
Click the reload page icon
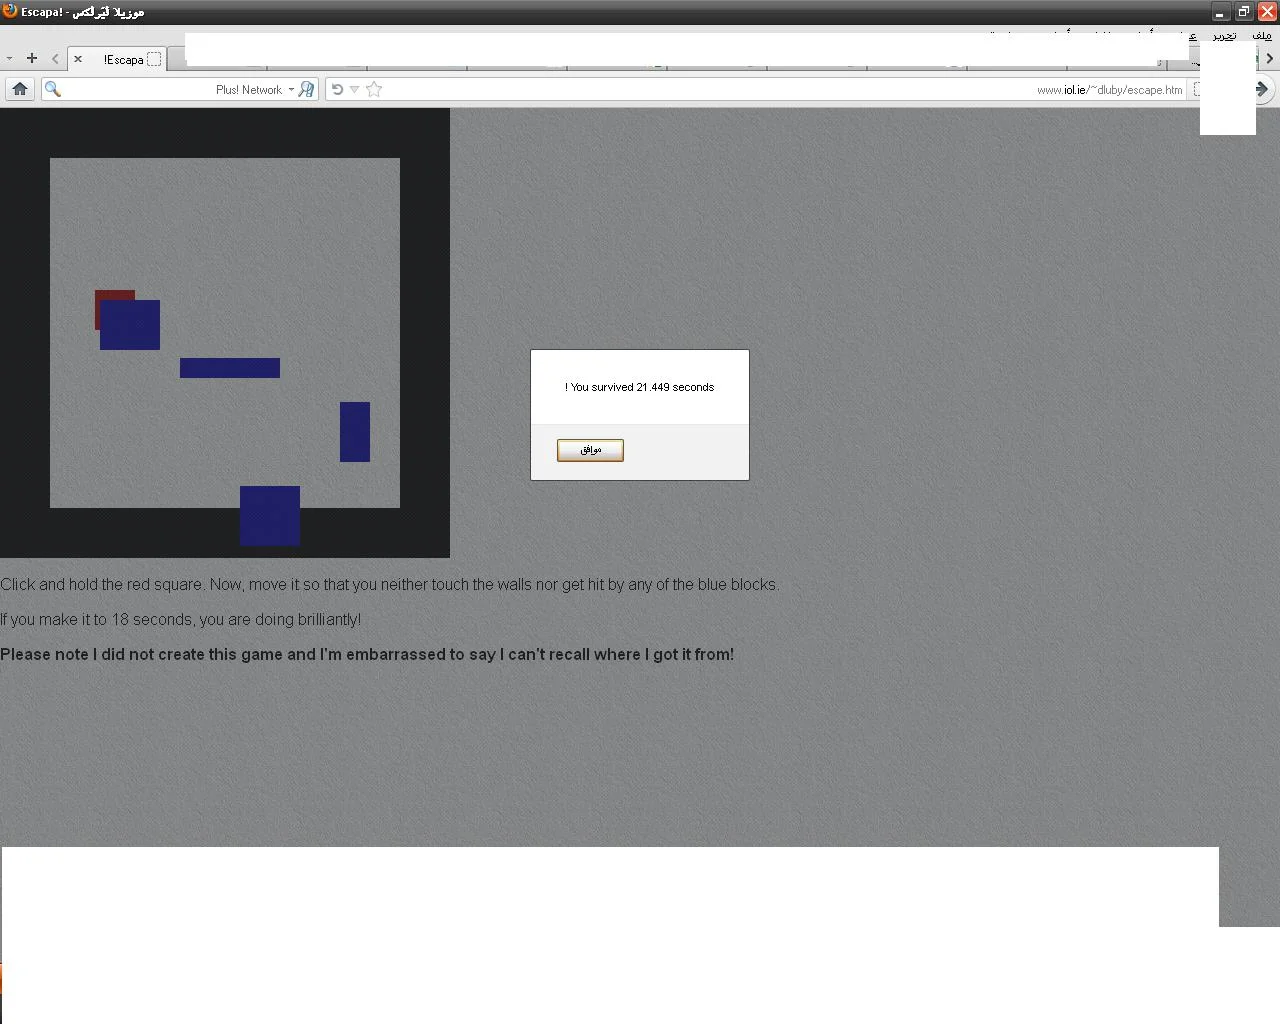pos(337,89)
